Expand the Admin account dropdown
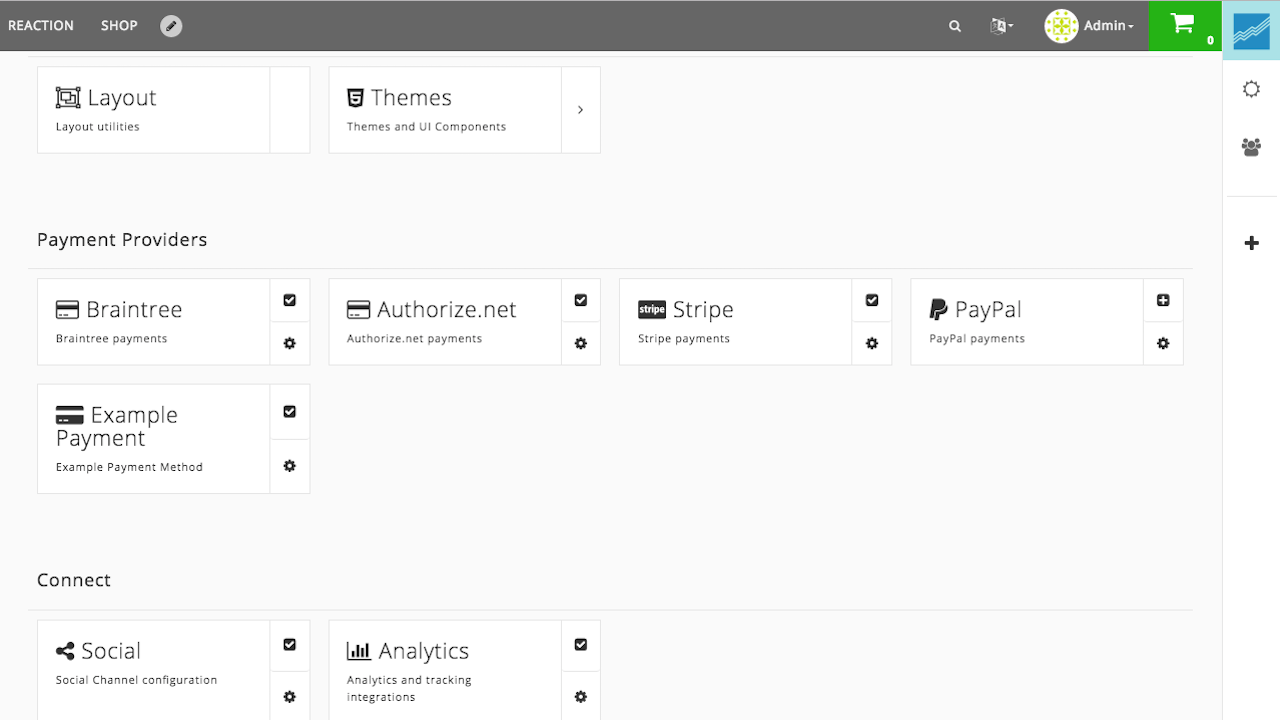Screen dimensions: 1280x720 coord(1090,26)
